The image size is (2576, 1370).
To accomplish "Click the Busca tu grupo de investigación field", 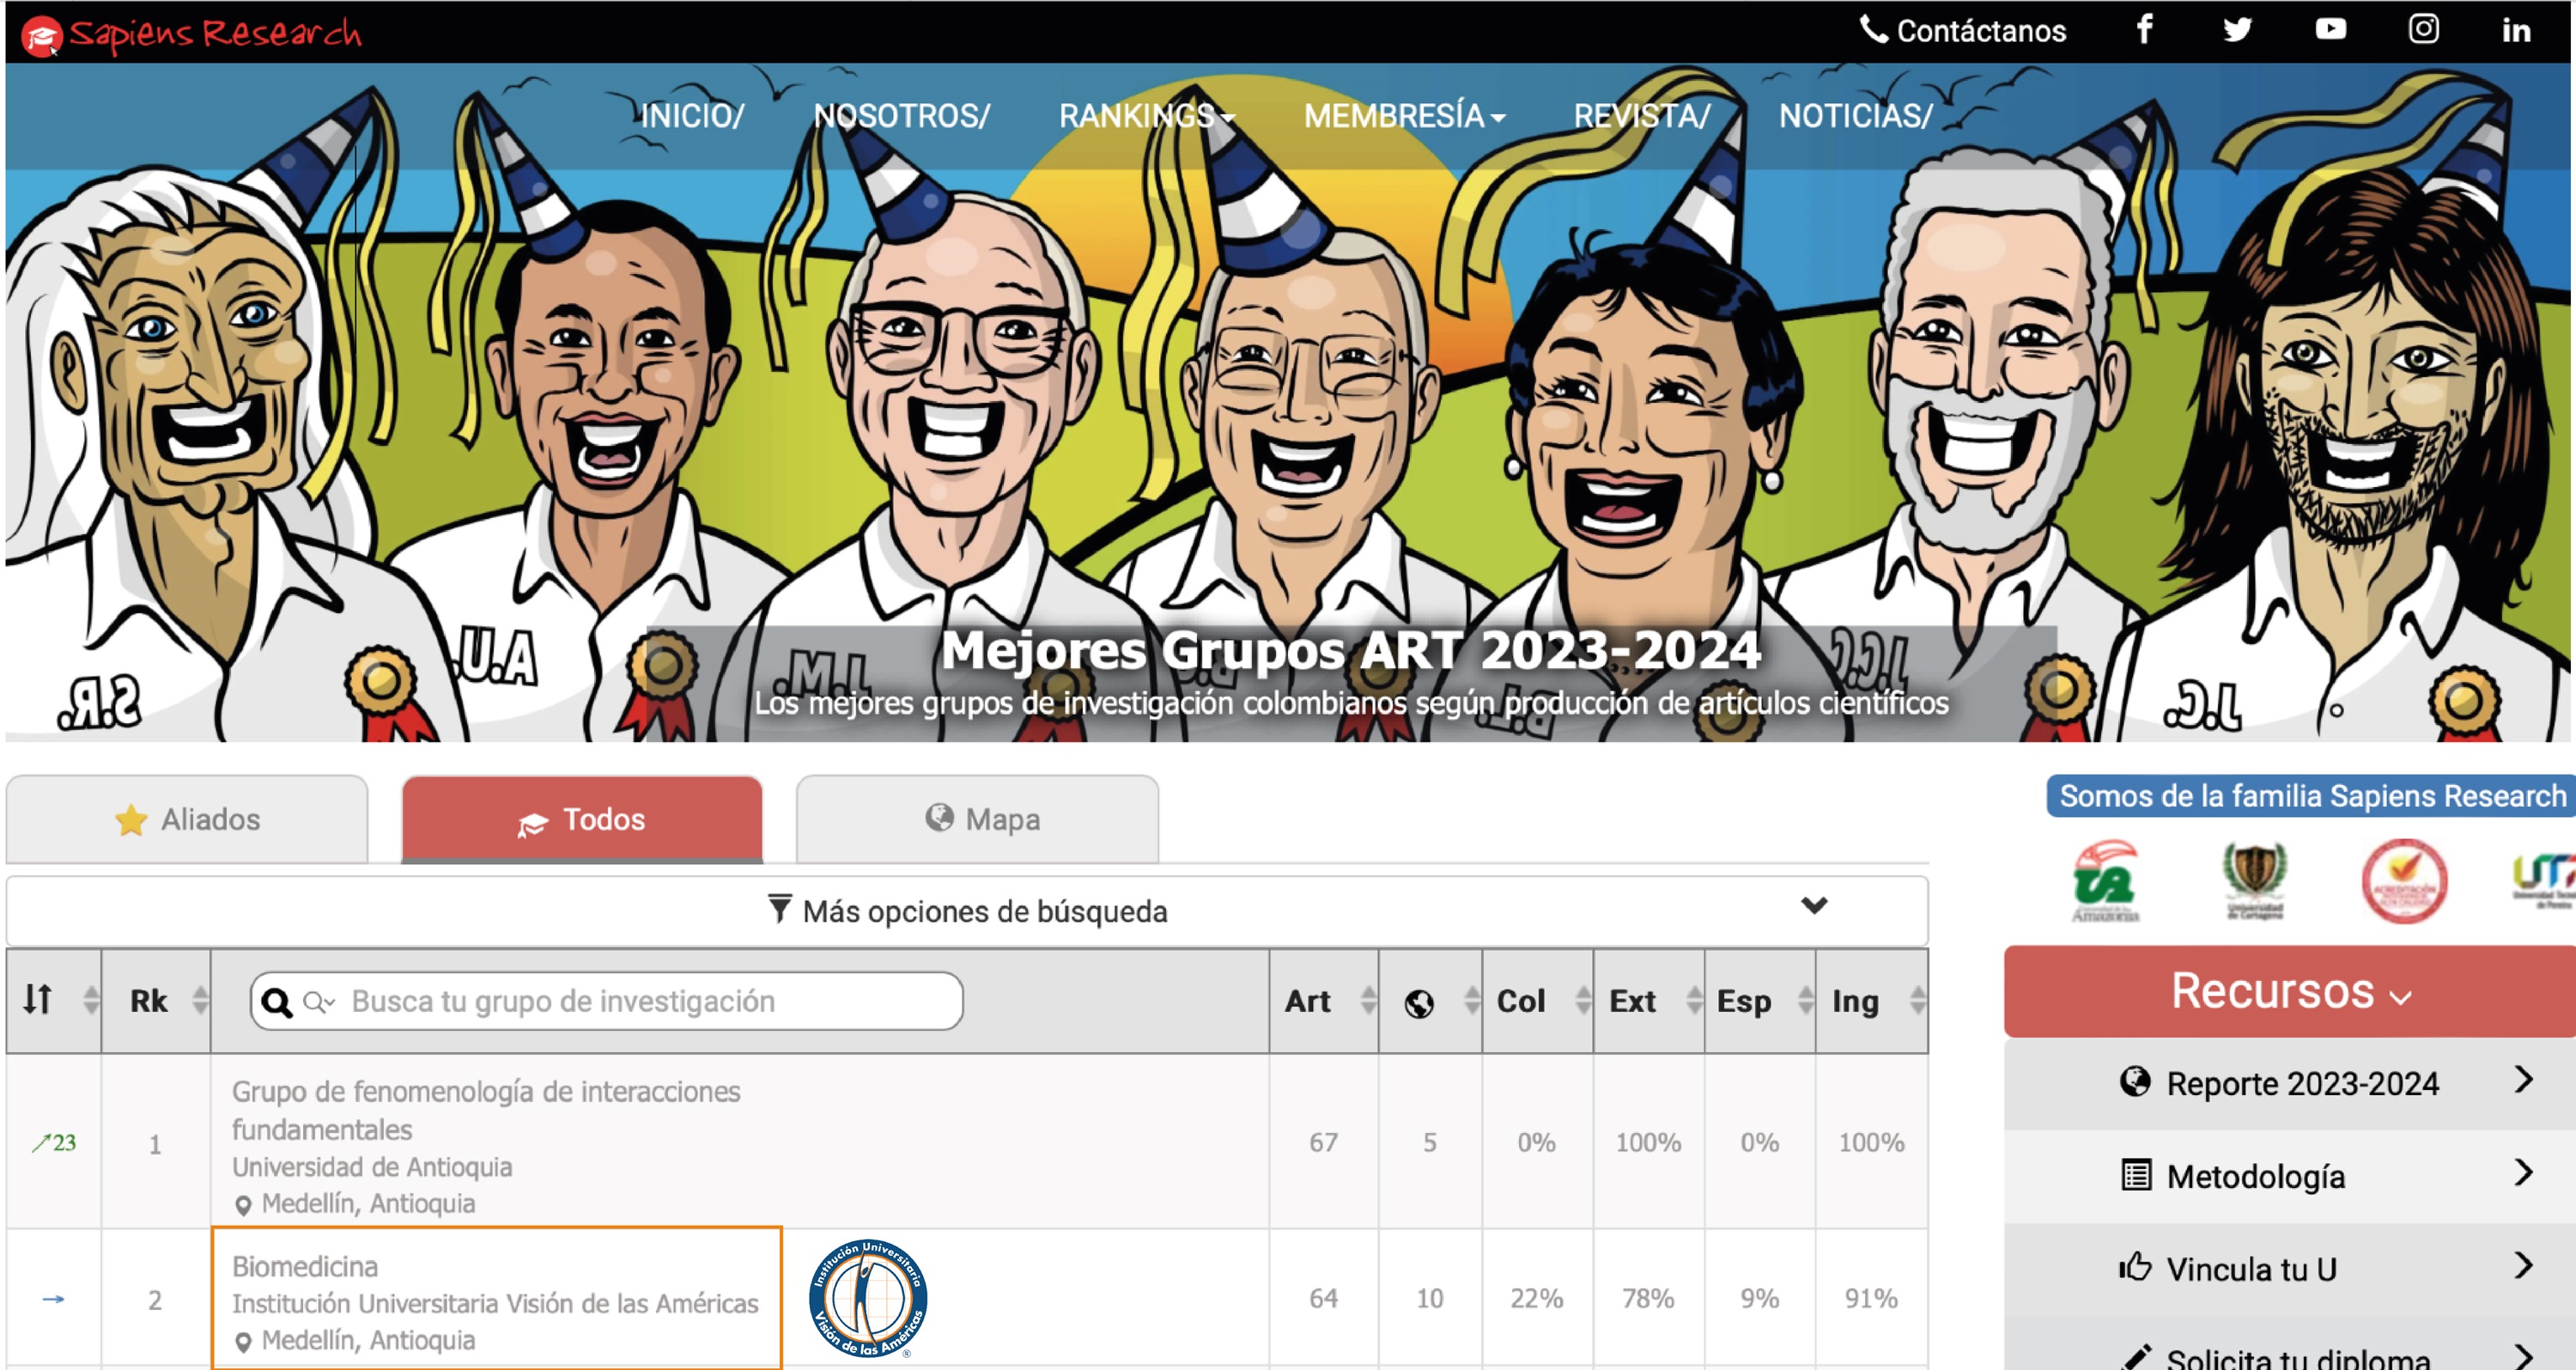I will [x=607, y=1001].
